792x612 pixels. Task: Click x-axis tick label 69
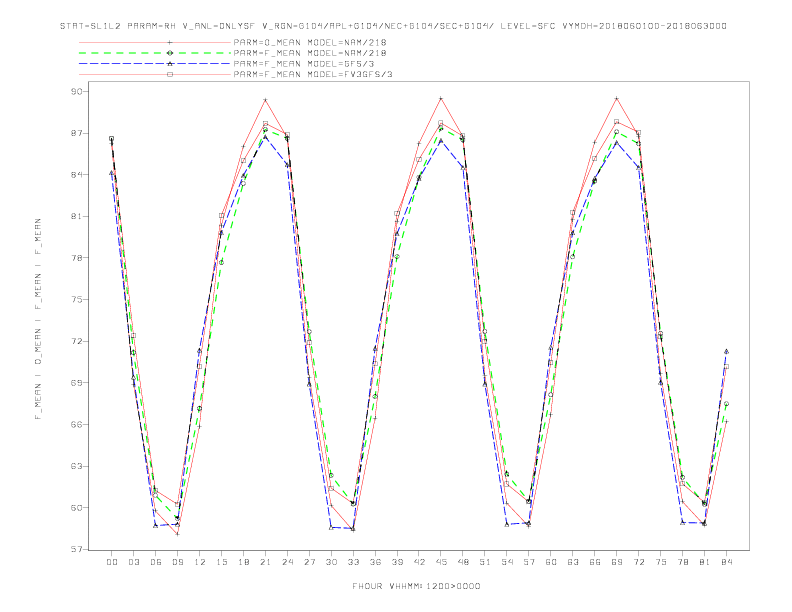click(617, 562)
